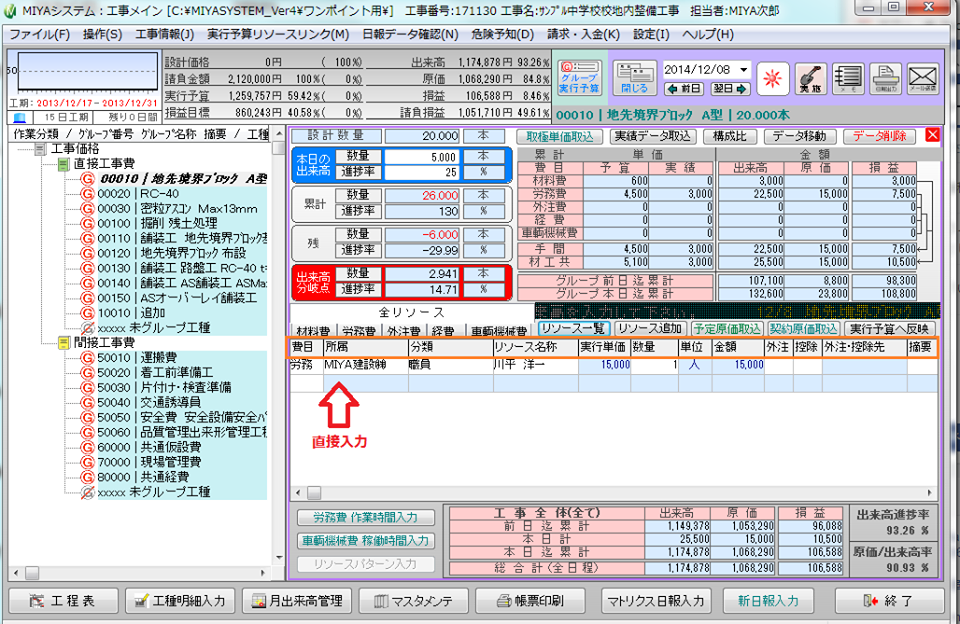Click the green 直接工事費 folder icon
Image resolution: width=960 pixels, height=624 pixels.
pos(64,164)
